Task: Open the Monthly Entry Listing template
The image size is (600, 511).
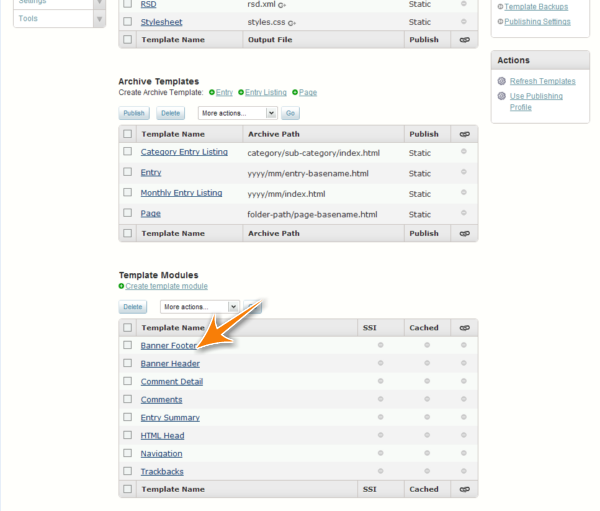Action: point(181,193)
